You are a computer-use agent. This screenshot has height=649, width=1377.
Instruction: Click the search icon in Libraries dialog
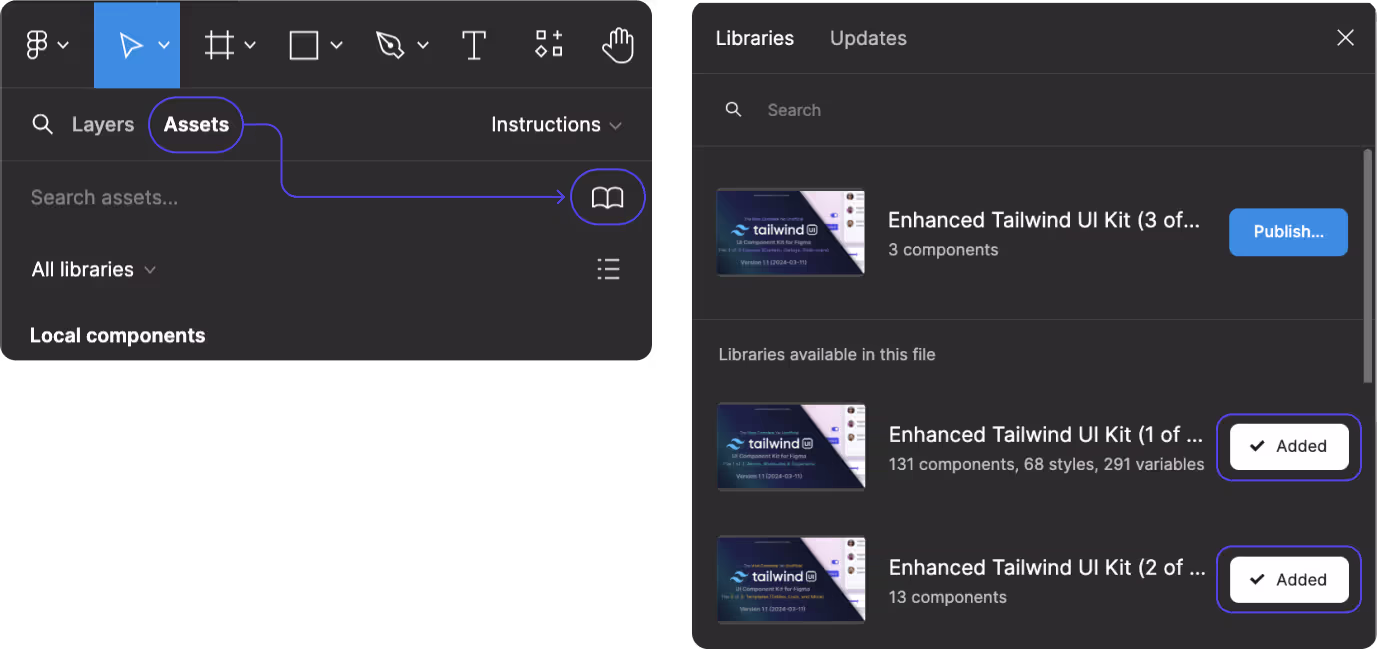[733, 110]
